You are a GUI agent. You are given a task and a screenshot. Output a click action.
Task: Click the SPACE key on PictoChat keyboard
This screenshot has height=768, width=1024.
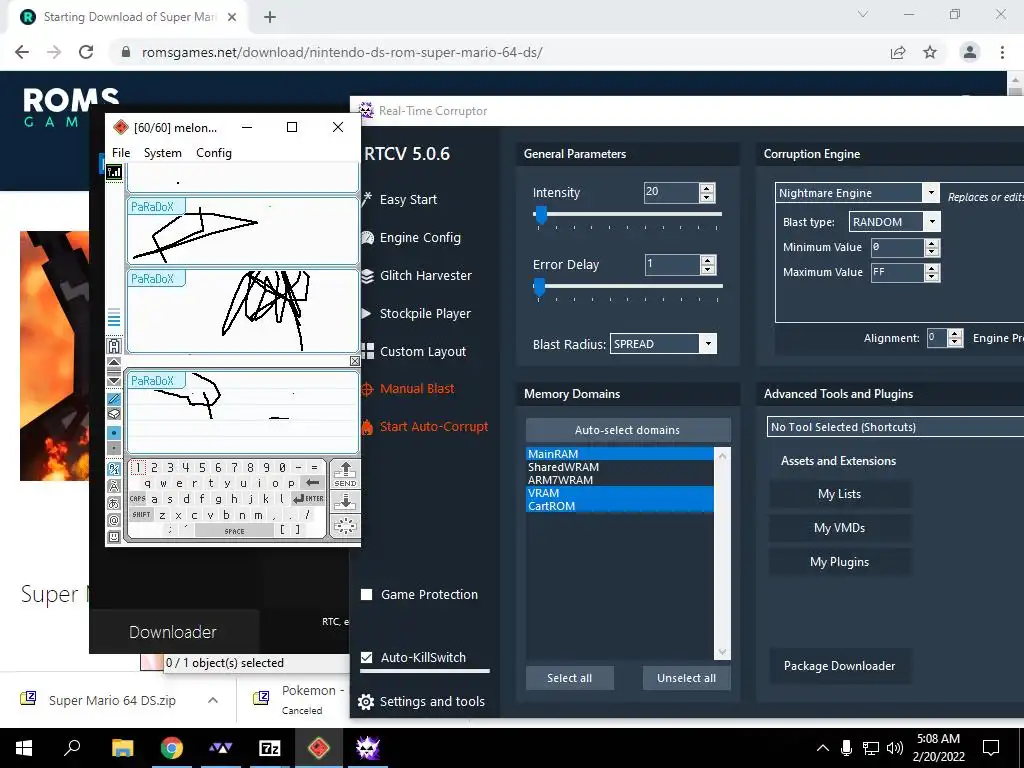coord(234,531)
